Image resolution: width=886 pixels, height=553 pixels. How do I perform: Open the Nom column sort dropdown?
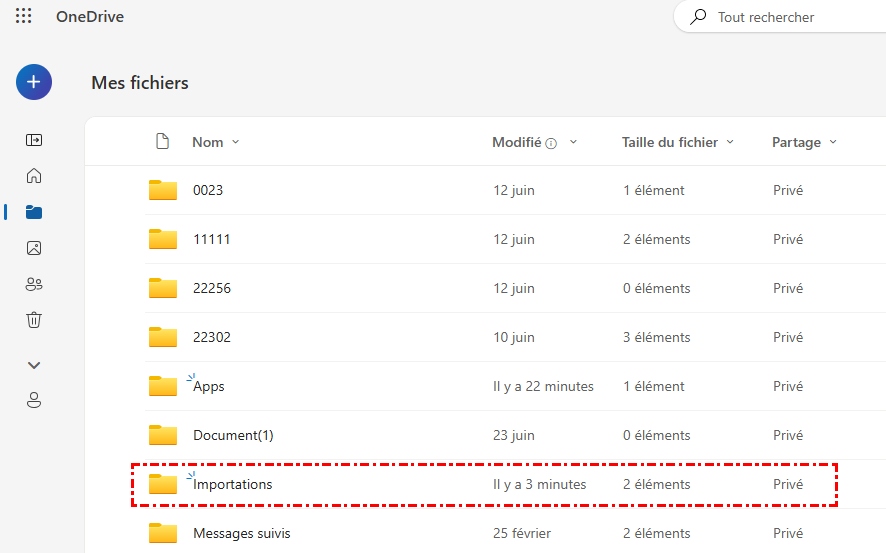coord(236,142)
